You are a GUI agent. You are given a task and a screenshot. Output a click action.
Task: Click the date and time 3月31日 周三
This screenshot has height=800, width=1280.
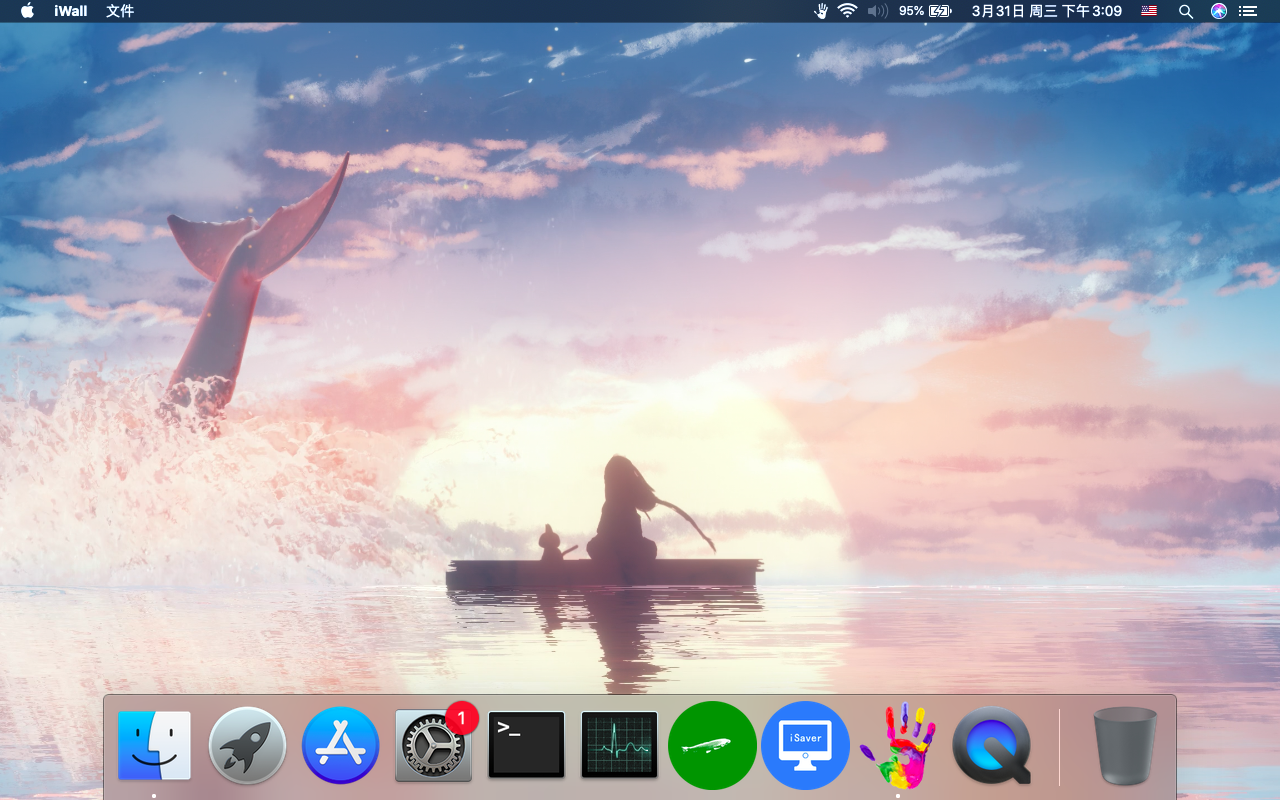pyautogui.click(x=1046, y=11)
